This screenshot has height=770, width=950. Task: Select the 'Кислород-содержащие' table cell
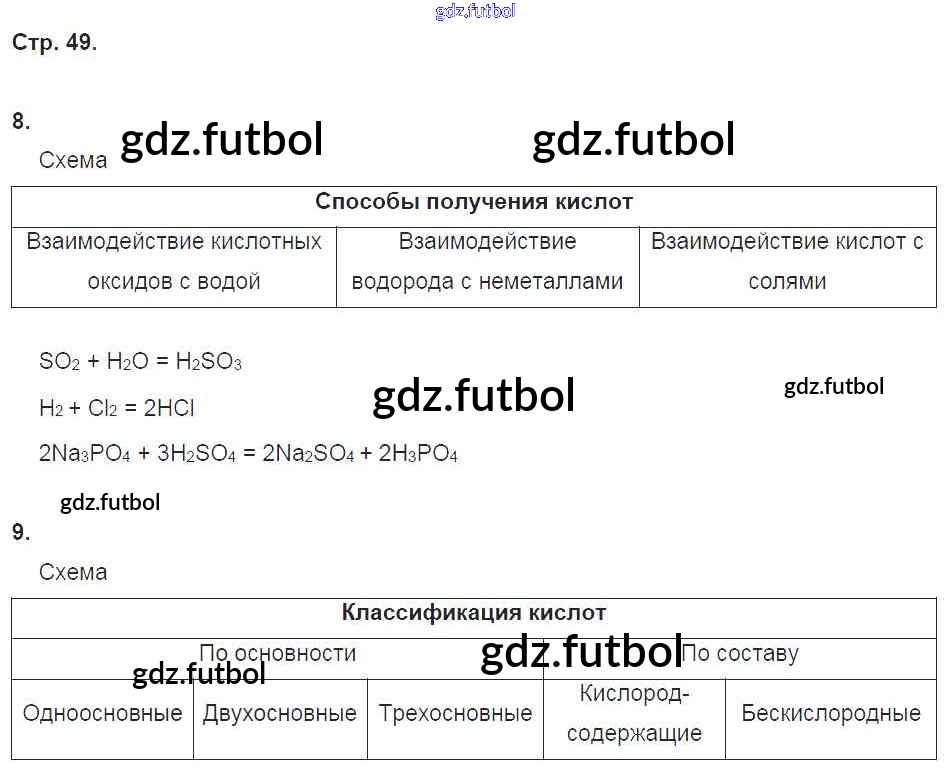[x=634, y=714]
